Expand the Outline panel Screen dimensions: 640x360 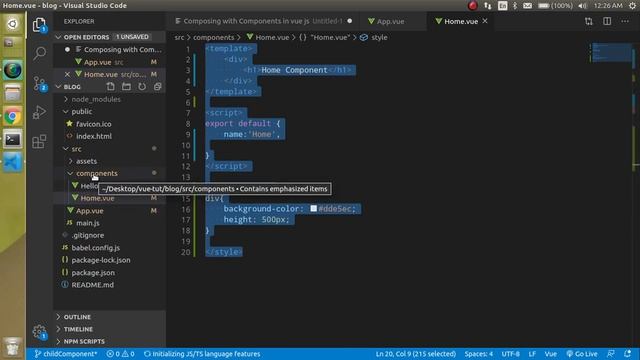[x=110, y=317]
